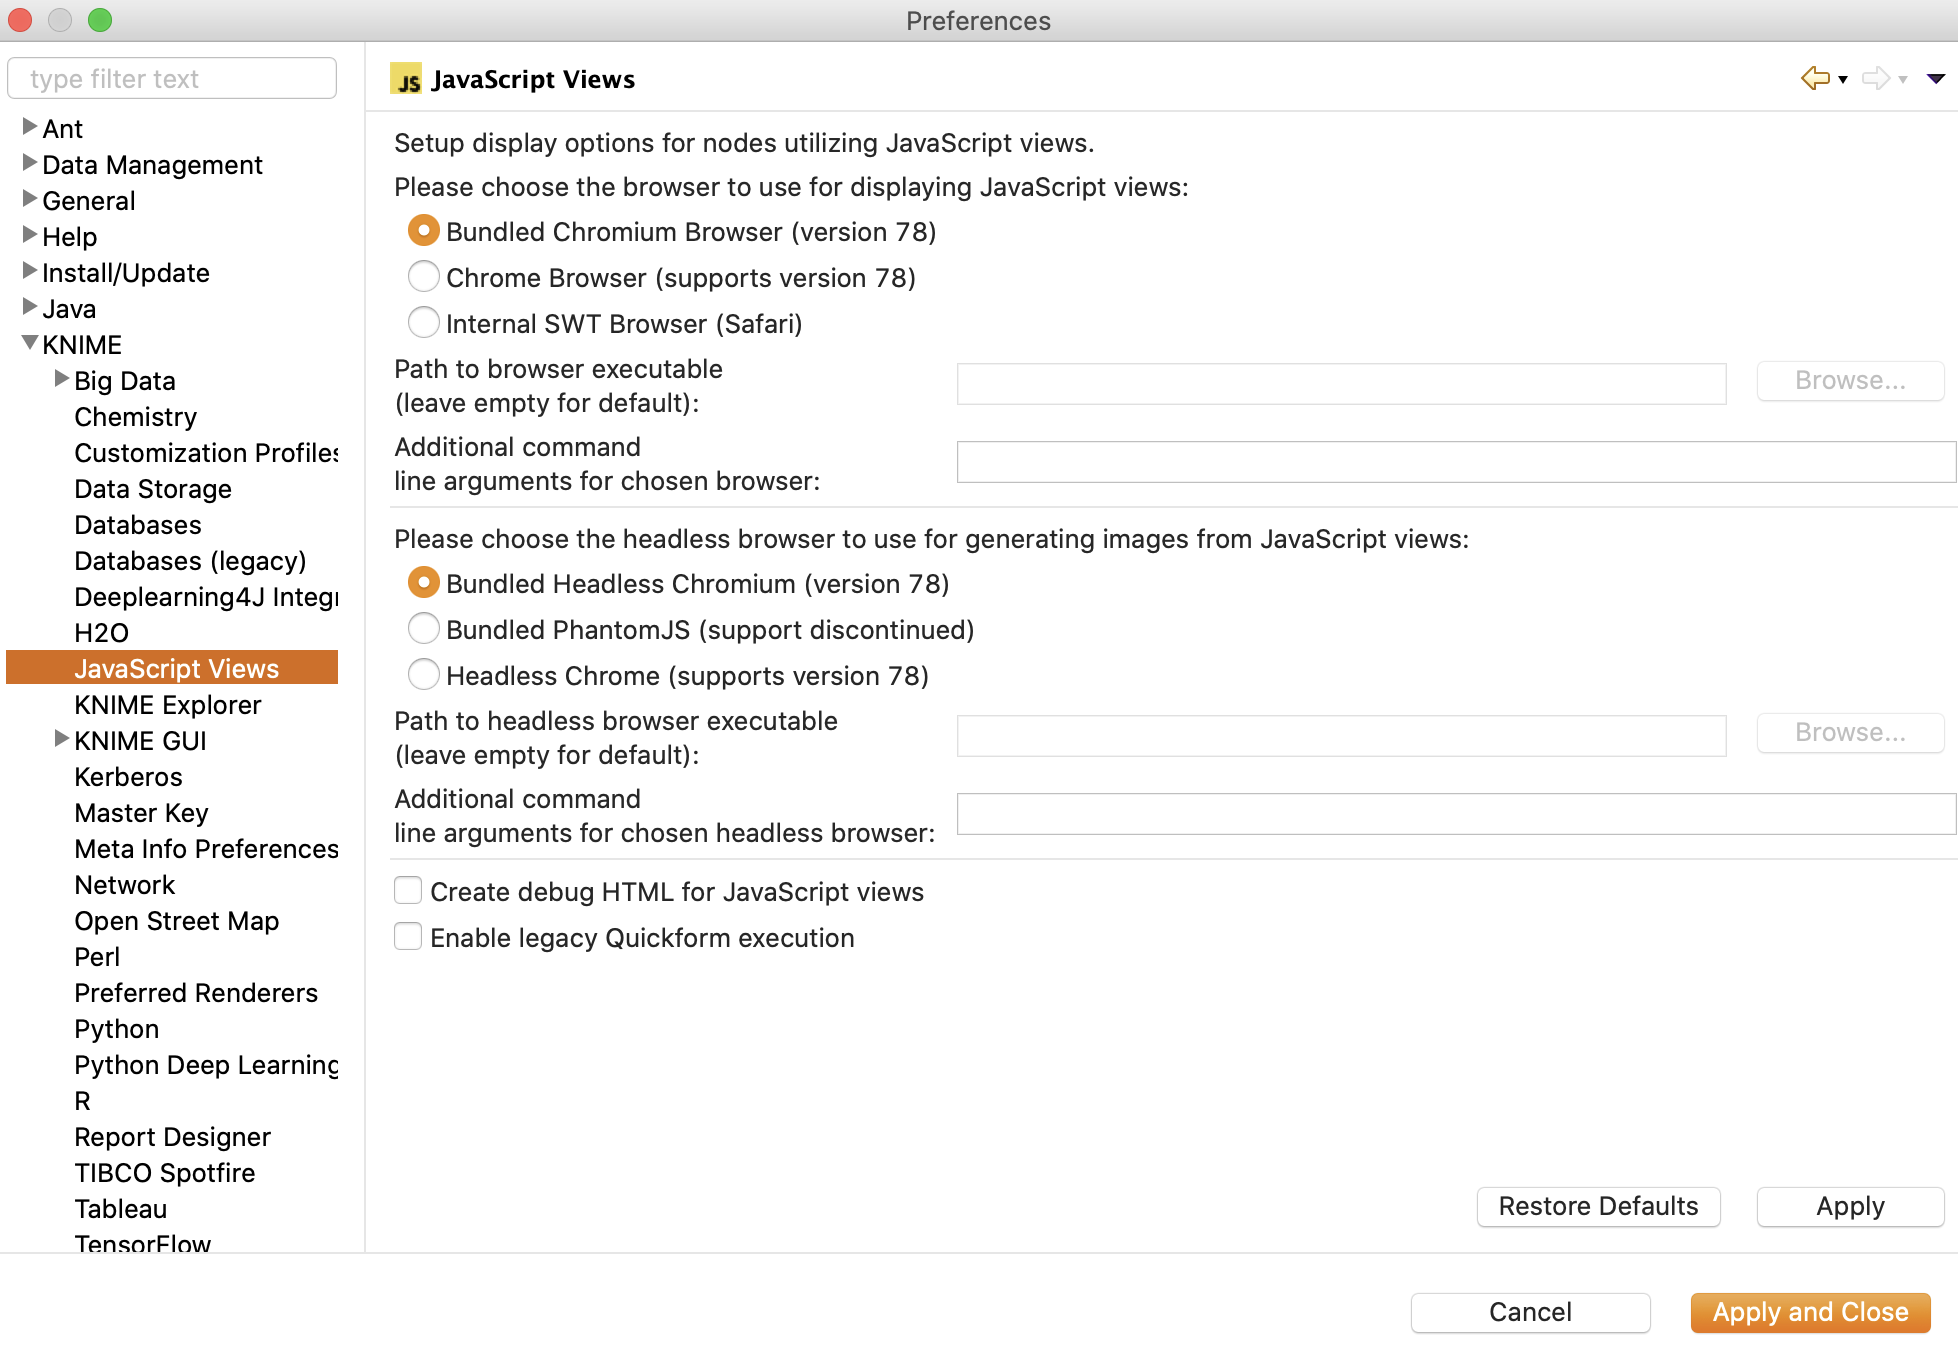Screen dimensions: 1958x1358
Task: Expand the KNIME GUI subtree
Action: [x=62, y=739]
